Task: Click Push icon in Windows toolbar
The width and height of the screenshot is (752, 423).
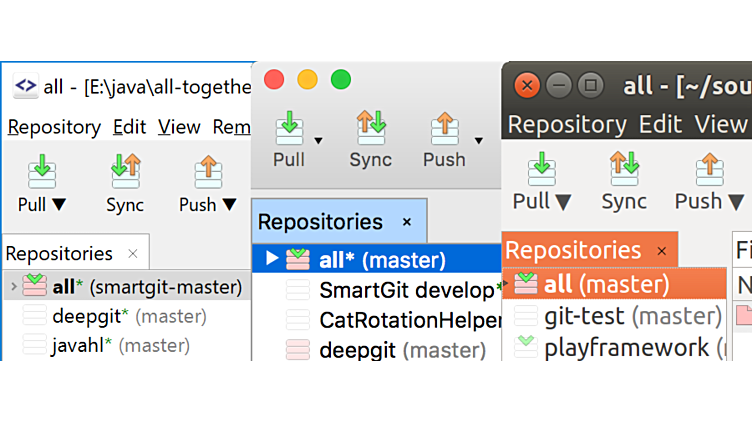Action: point(208,172)
